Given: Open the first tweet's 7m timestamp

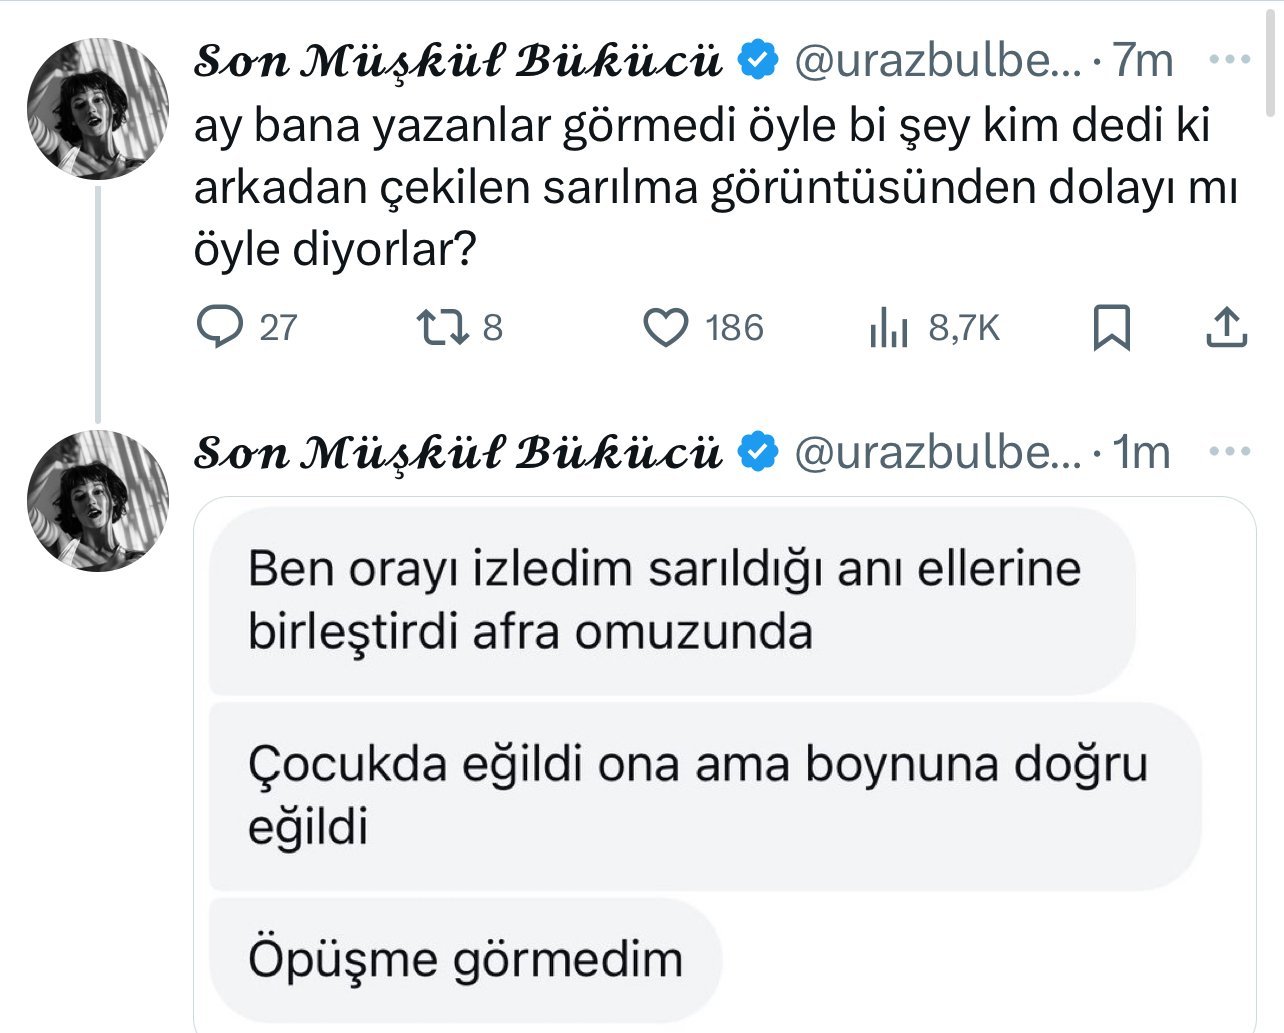Looking at the screenshot, I should pos(1142,61).
